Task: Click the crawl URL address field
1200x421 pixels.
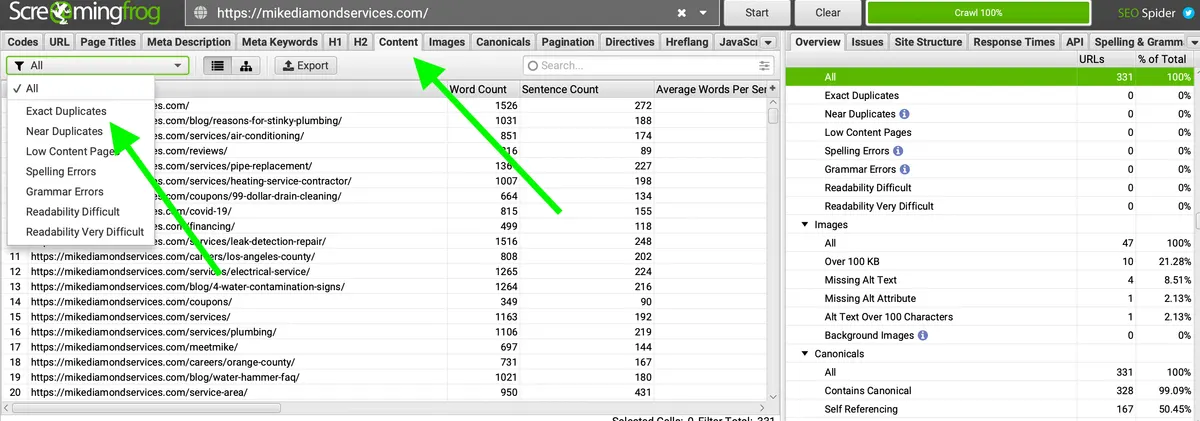Action: [x=440, y=14]
